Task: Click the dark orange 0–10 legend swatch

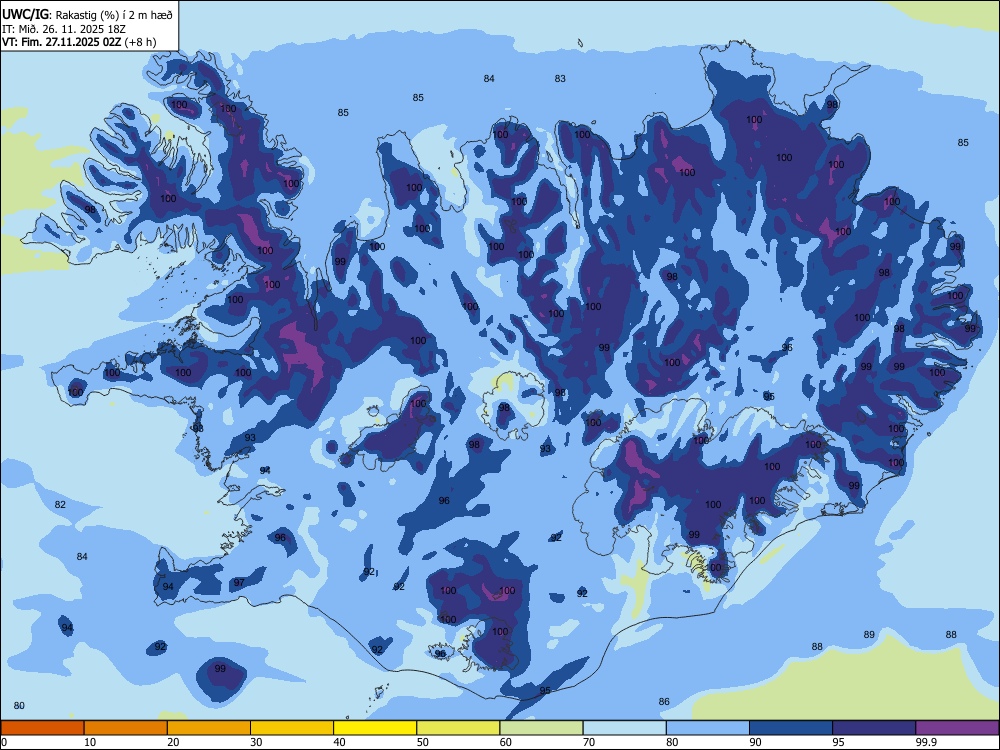Action: point(42,728)
